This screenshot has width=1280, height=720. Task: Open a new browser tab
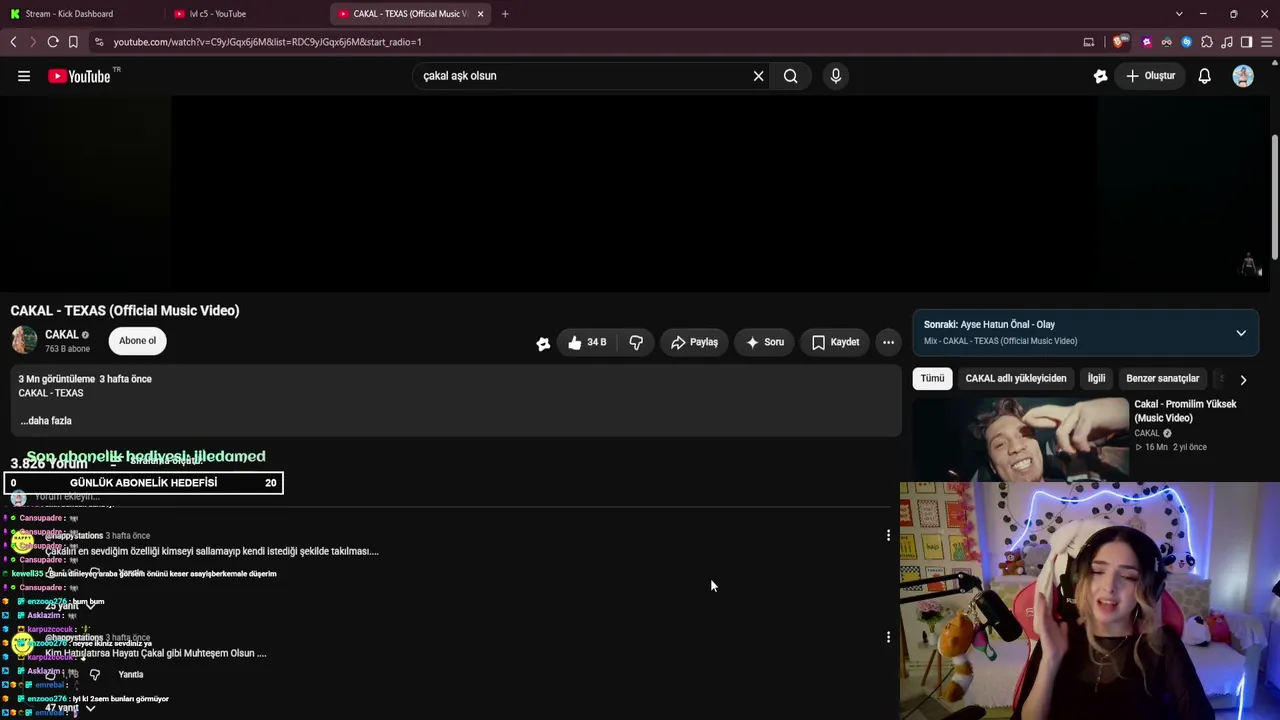505,14
